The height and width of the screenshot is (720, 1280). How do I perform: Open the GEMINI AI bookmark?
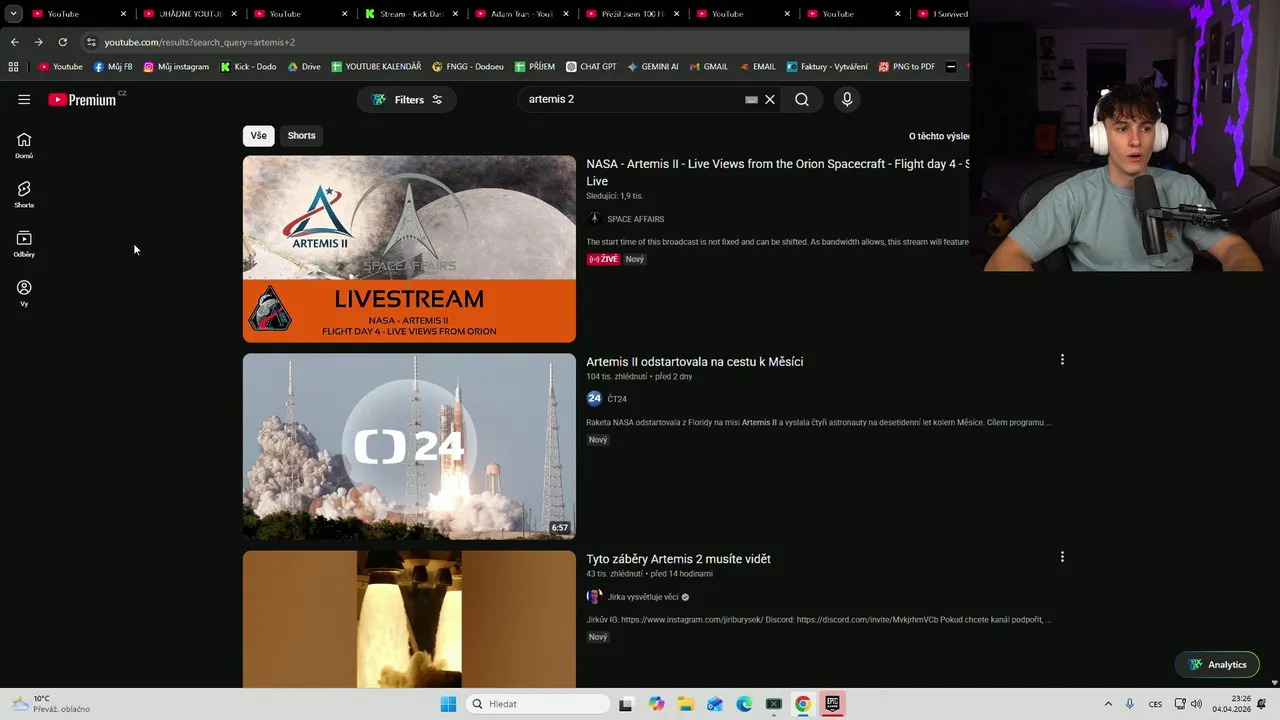[x=653, y=67]
